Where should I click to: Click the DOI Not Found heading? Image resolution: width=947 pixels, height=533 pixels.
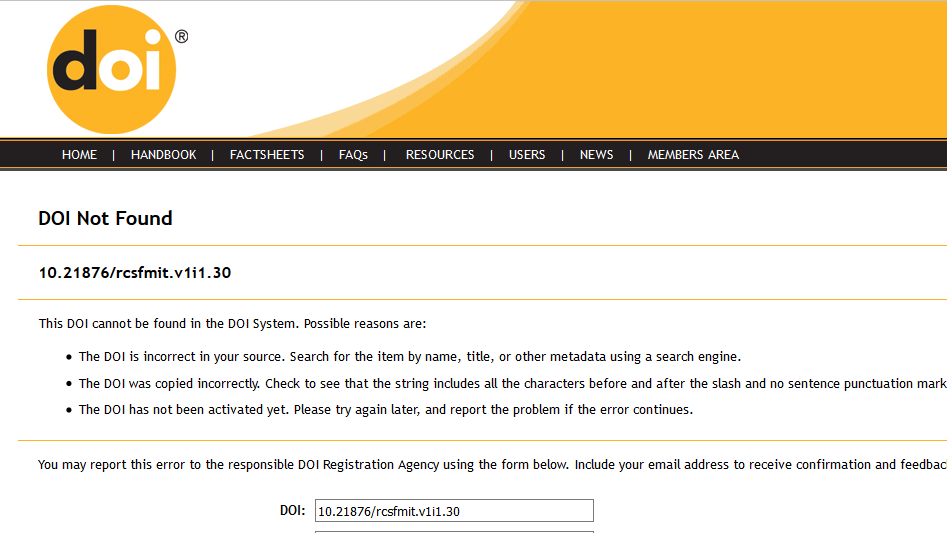[105, 218]
